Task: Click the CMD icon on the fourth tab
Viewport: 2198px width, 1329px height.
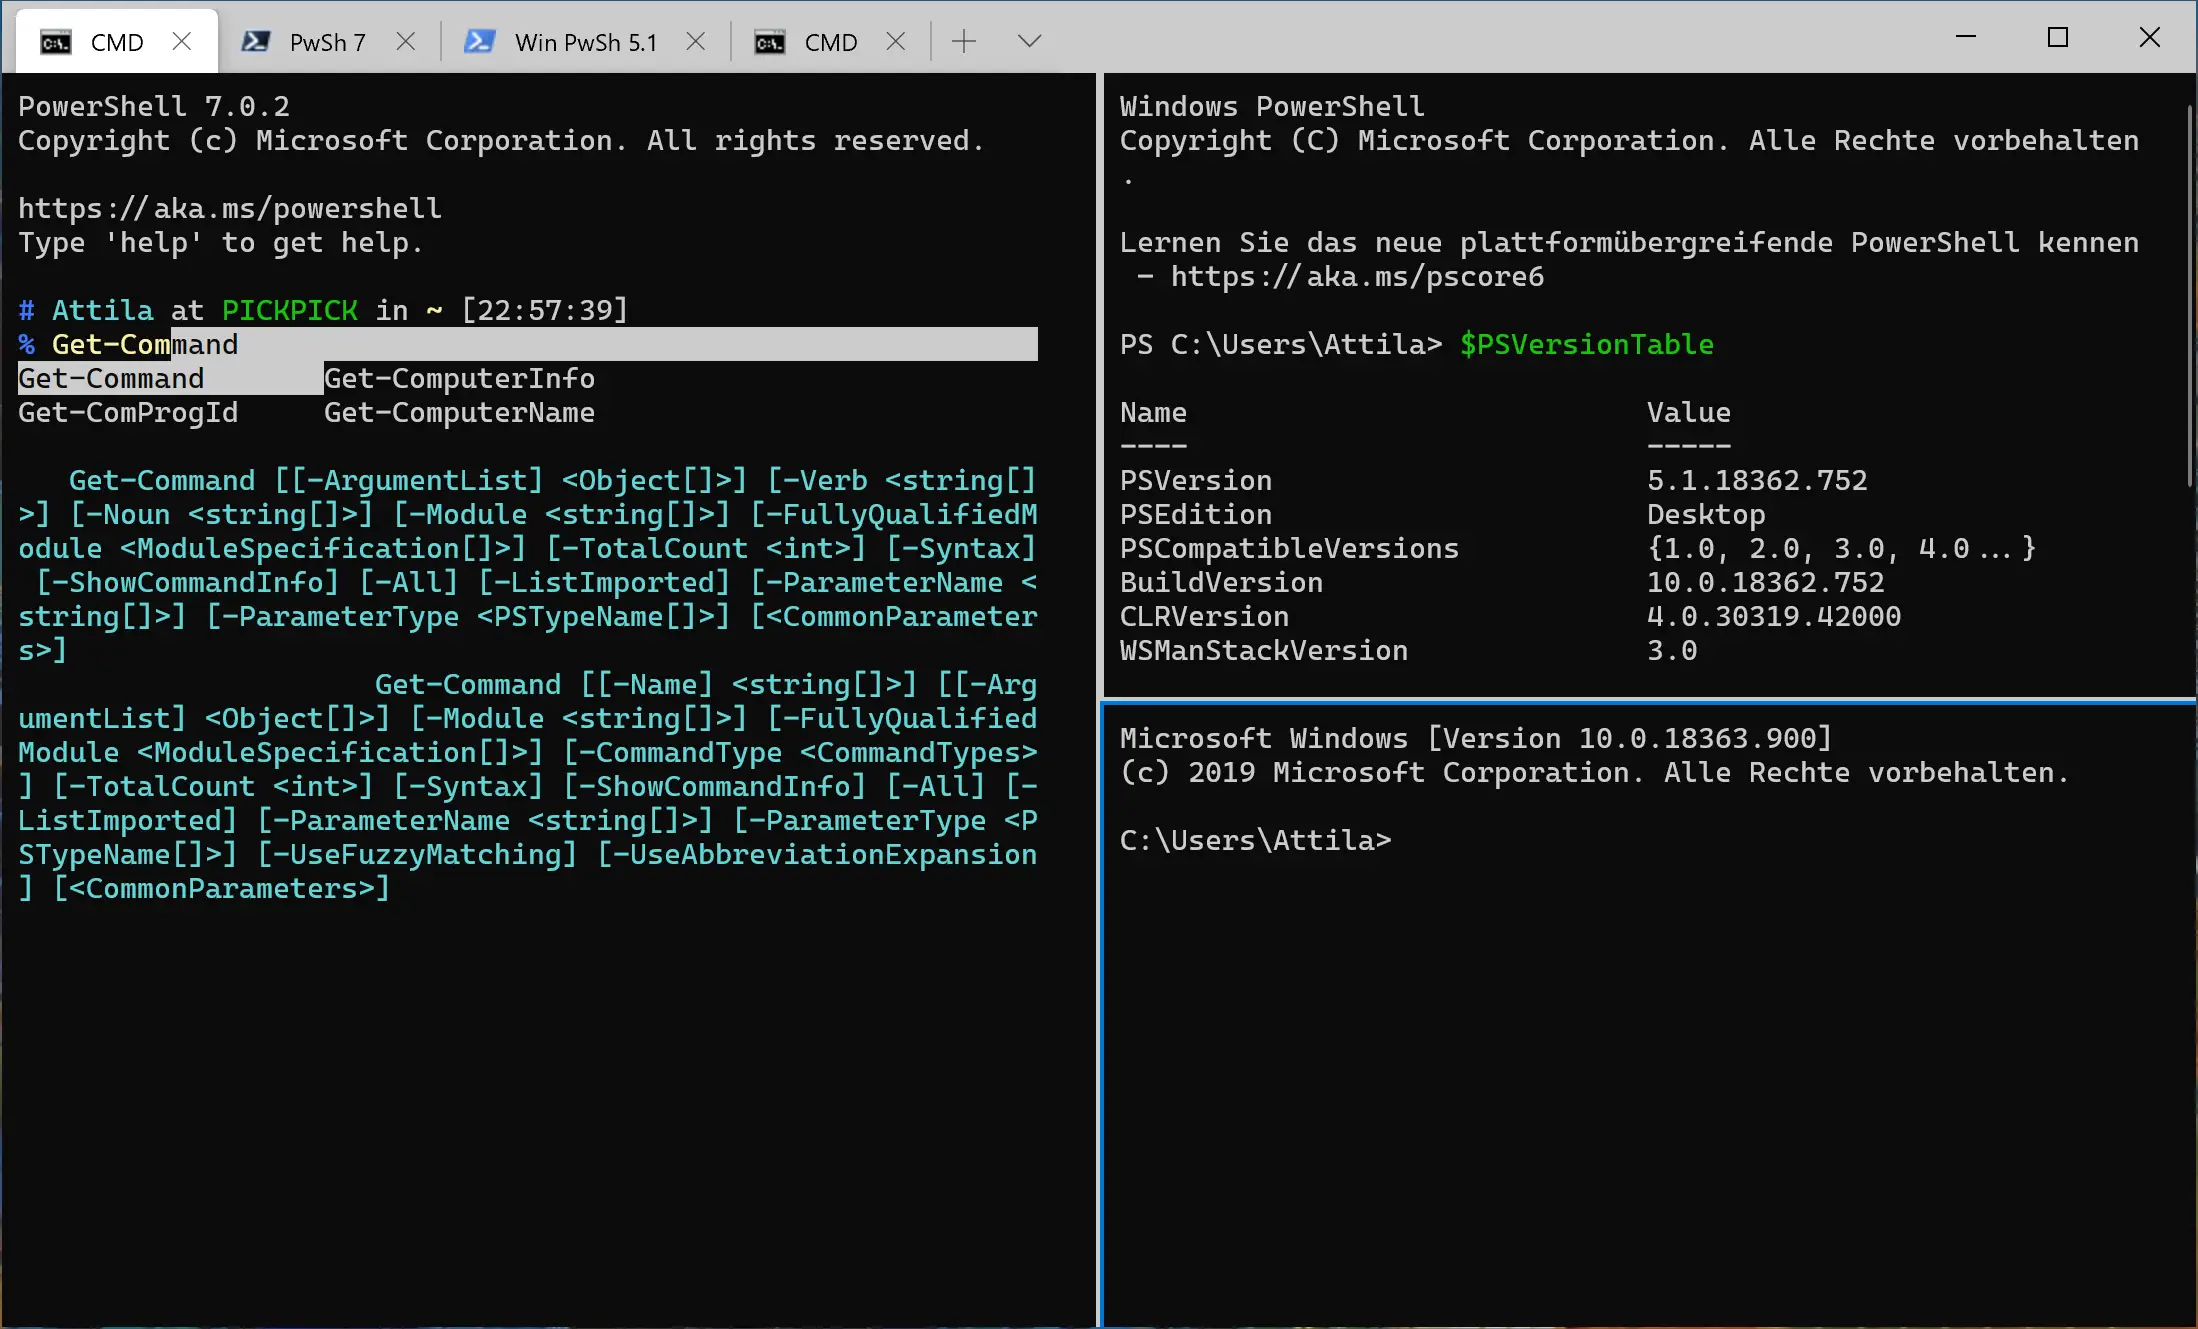Action: (770, 41)
